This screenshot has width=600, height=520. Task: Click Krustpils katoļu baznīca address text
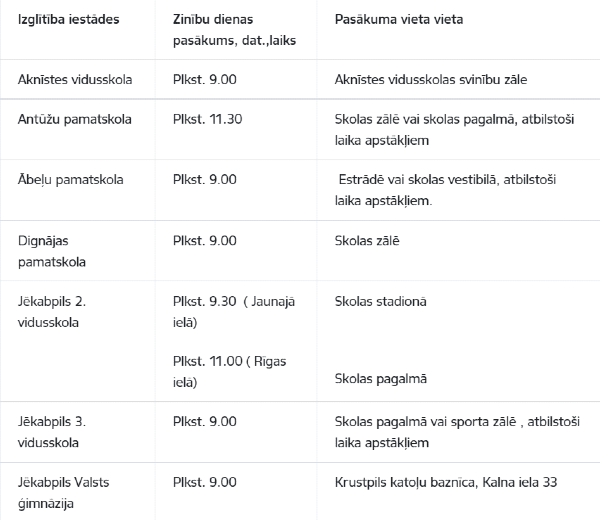[x=446, y=483]
